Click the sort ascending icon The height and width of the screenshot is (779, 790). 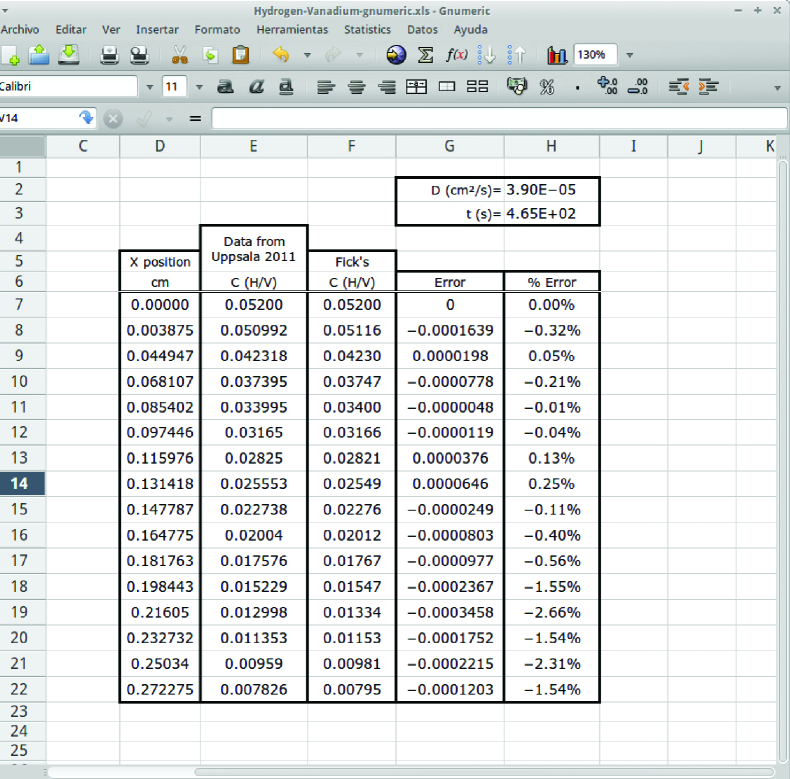point(487,55)
